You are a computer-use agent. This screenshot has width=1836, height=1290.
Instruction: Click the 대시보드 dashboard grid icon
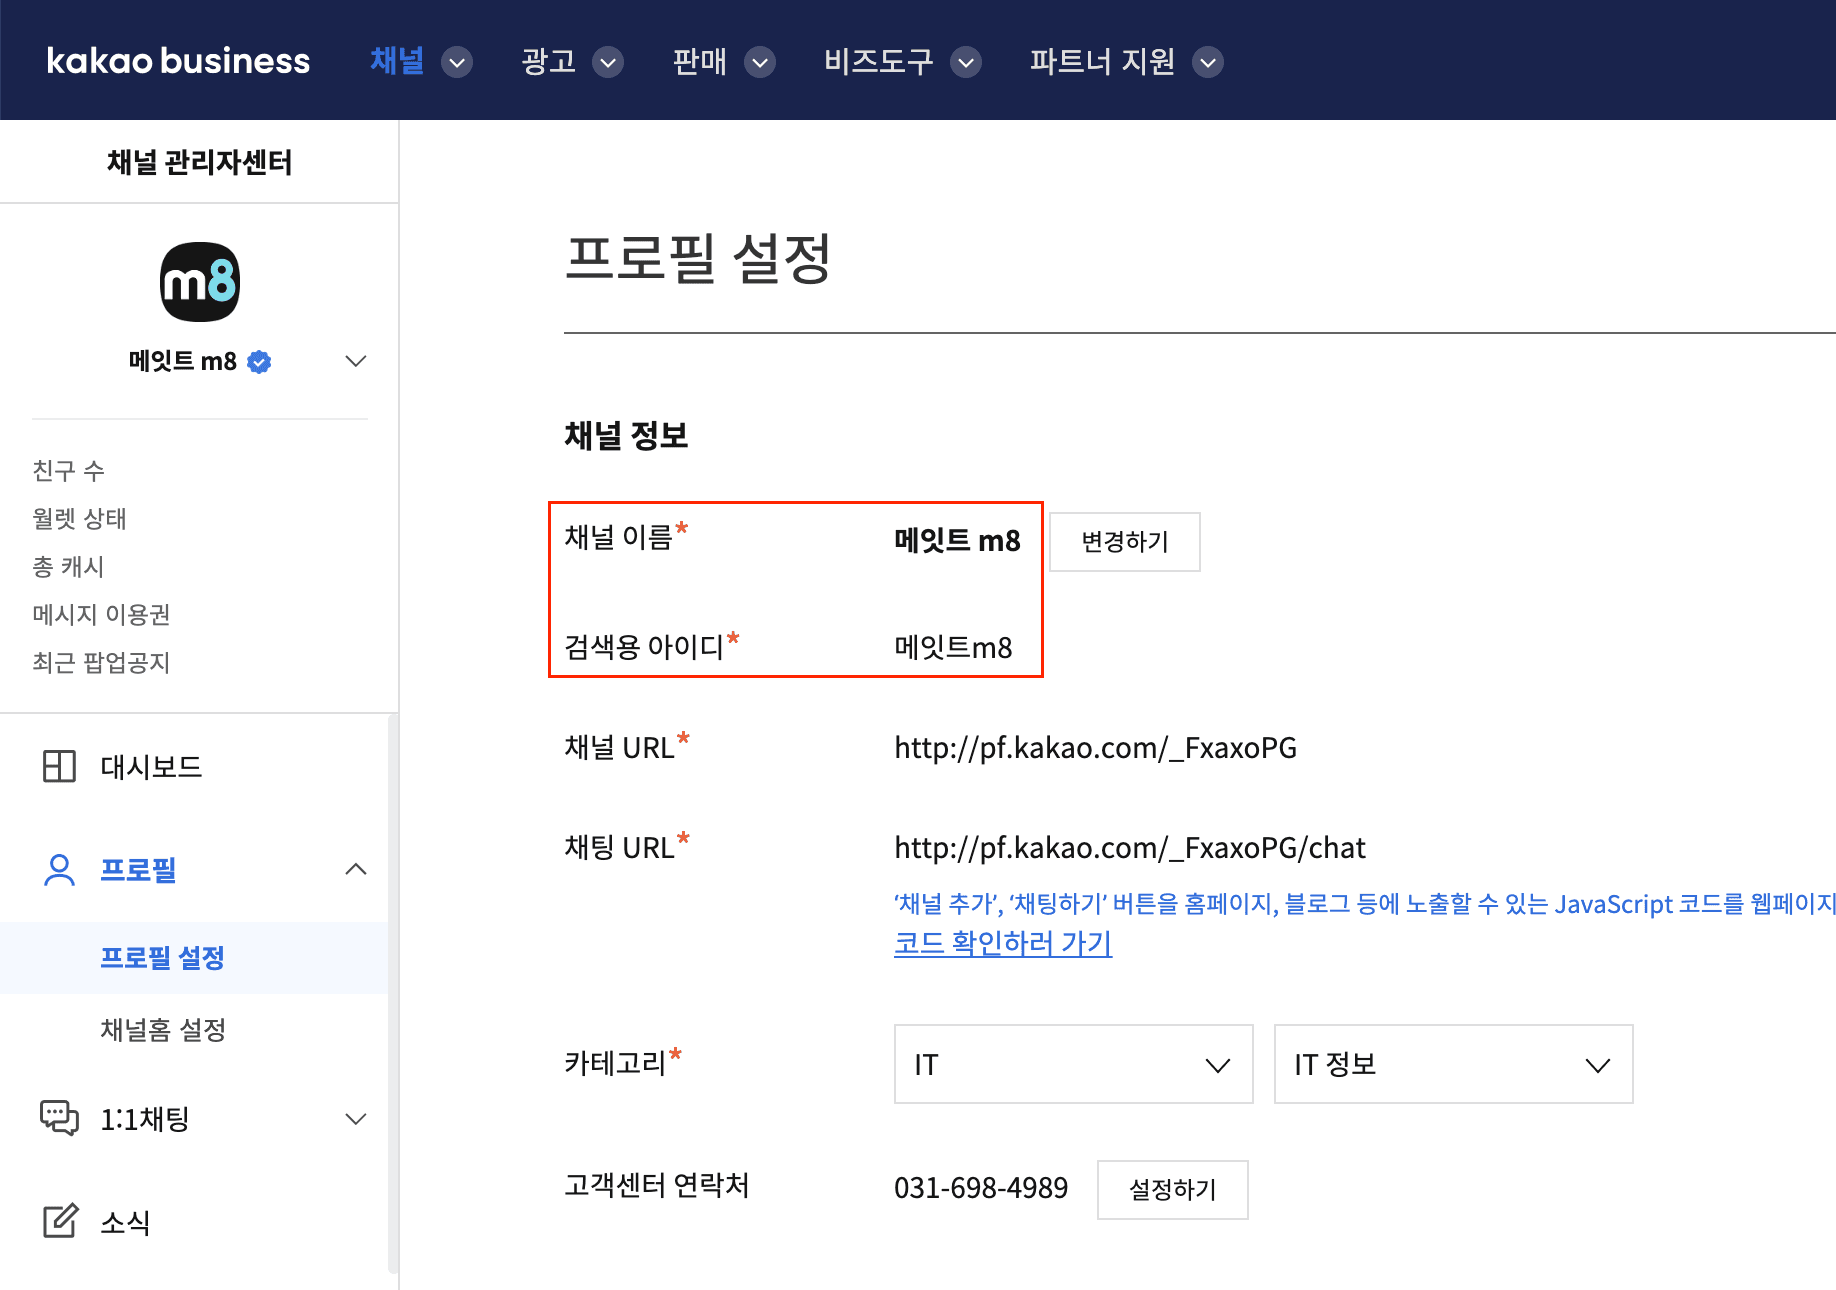(59, 766)
